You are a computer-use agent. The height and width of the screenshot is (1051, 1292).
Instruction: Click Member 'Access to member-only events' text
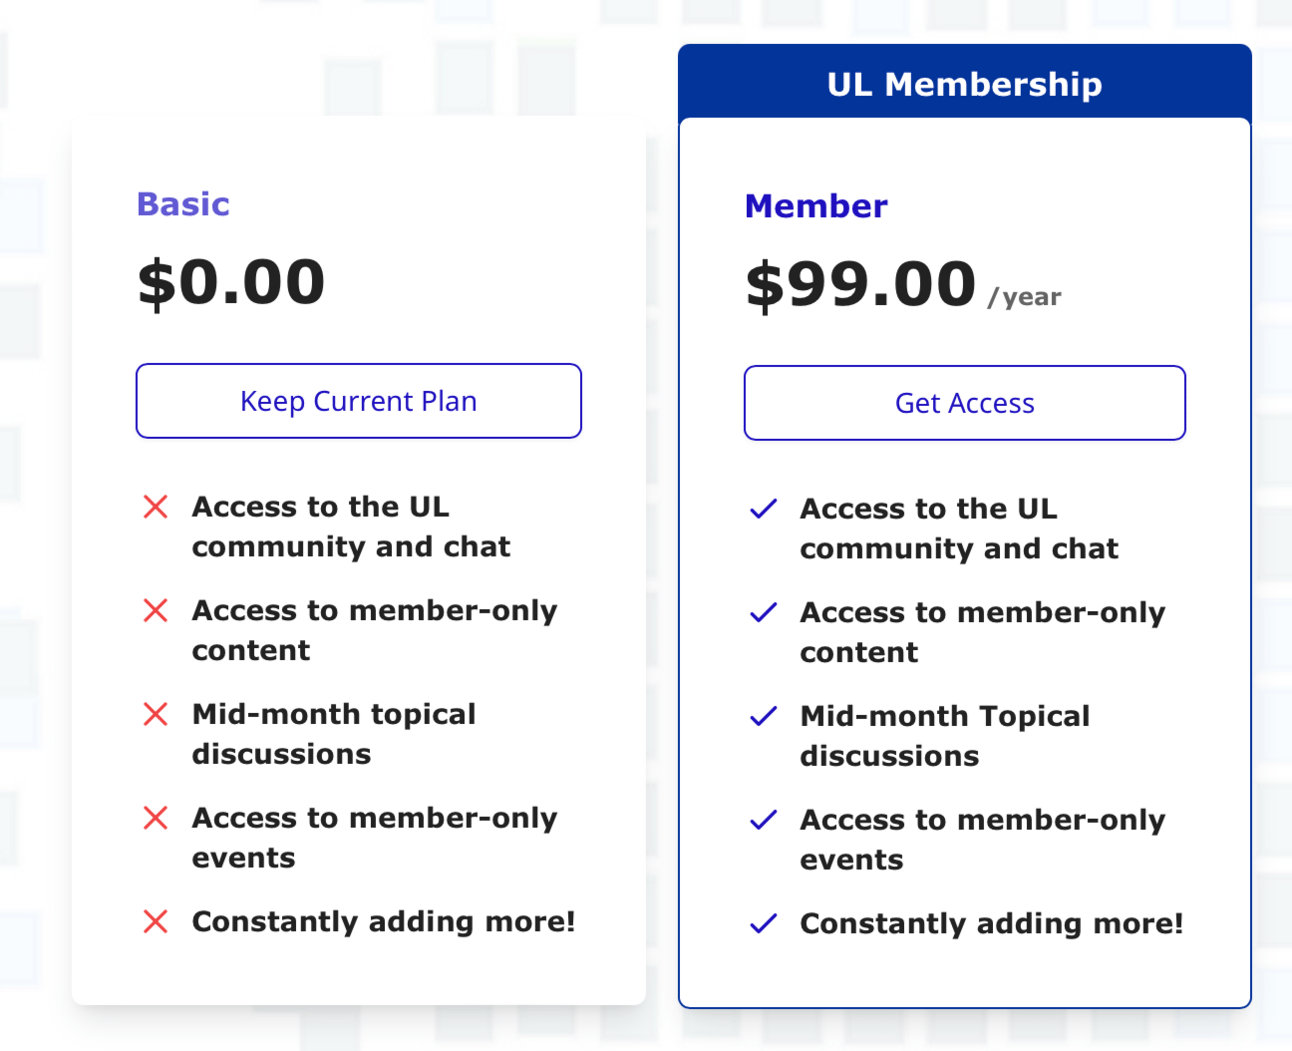[x=982, y=840]
